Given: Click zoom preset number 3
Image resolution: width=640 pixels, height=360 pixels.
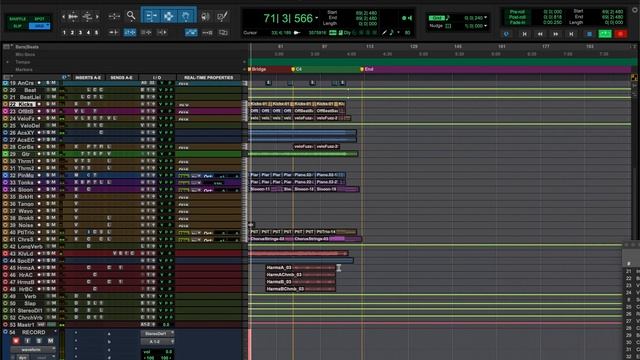Looking at the screenshot, I should pos(80,32).
